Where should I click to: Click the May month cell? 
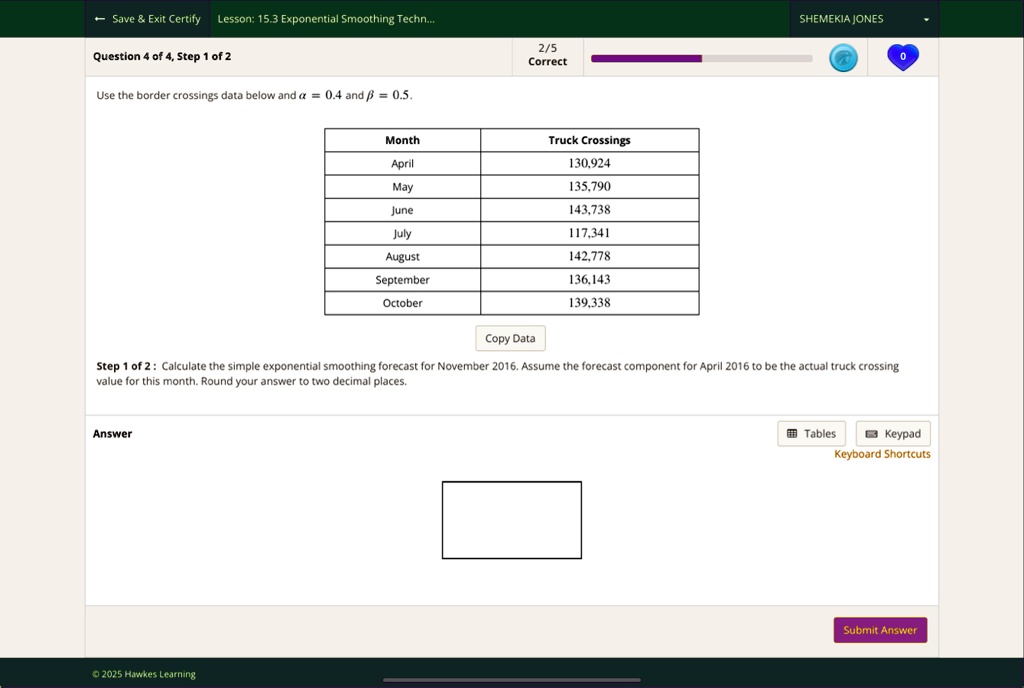tap(402, 187)
